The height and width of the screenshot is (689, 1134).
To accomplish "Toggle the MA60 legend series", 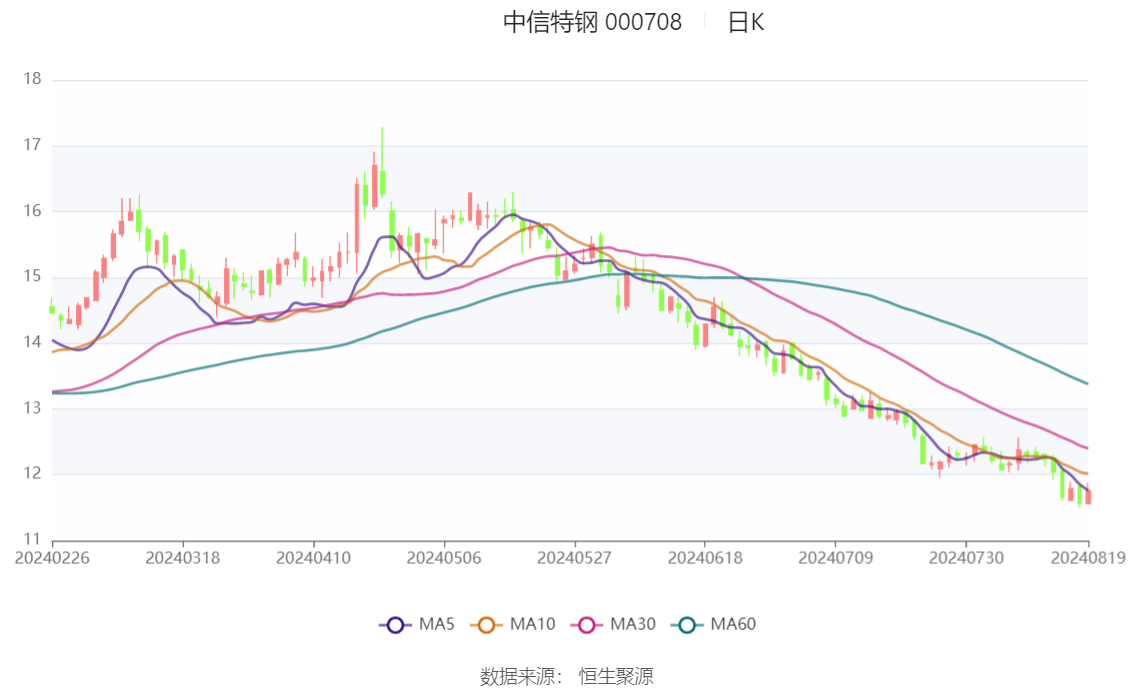I will (714, 625).
